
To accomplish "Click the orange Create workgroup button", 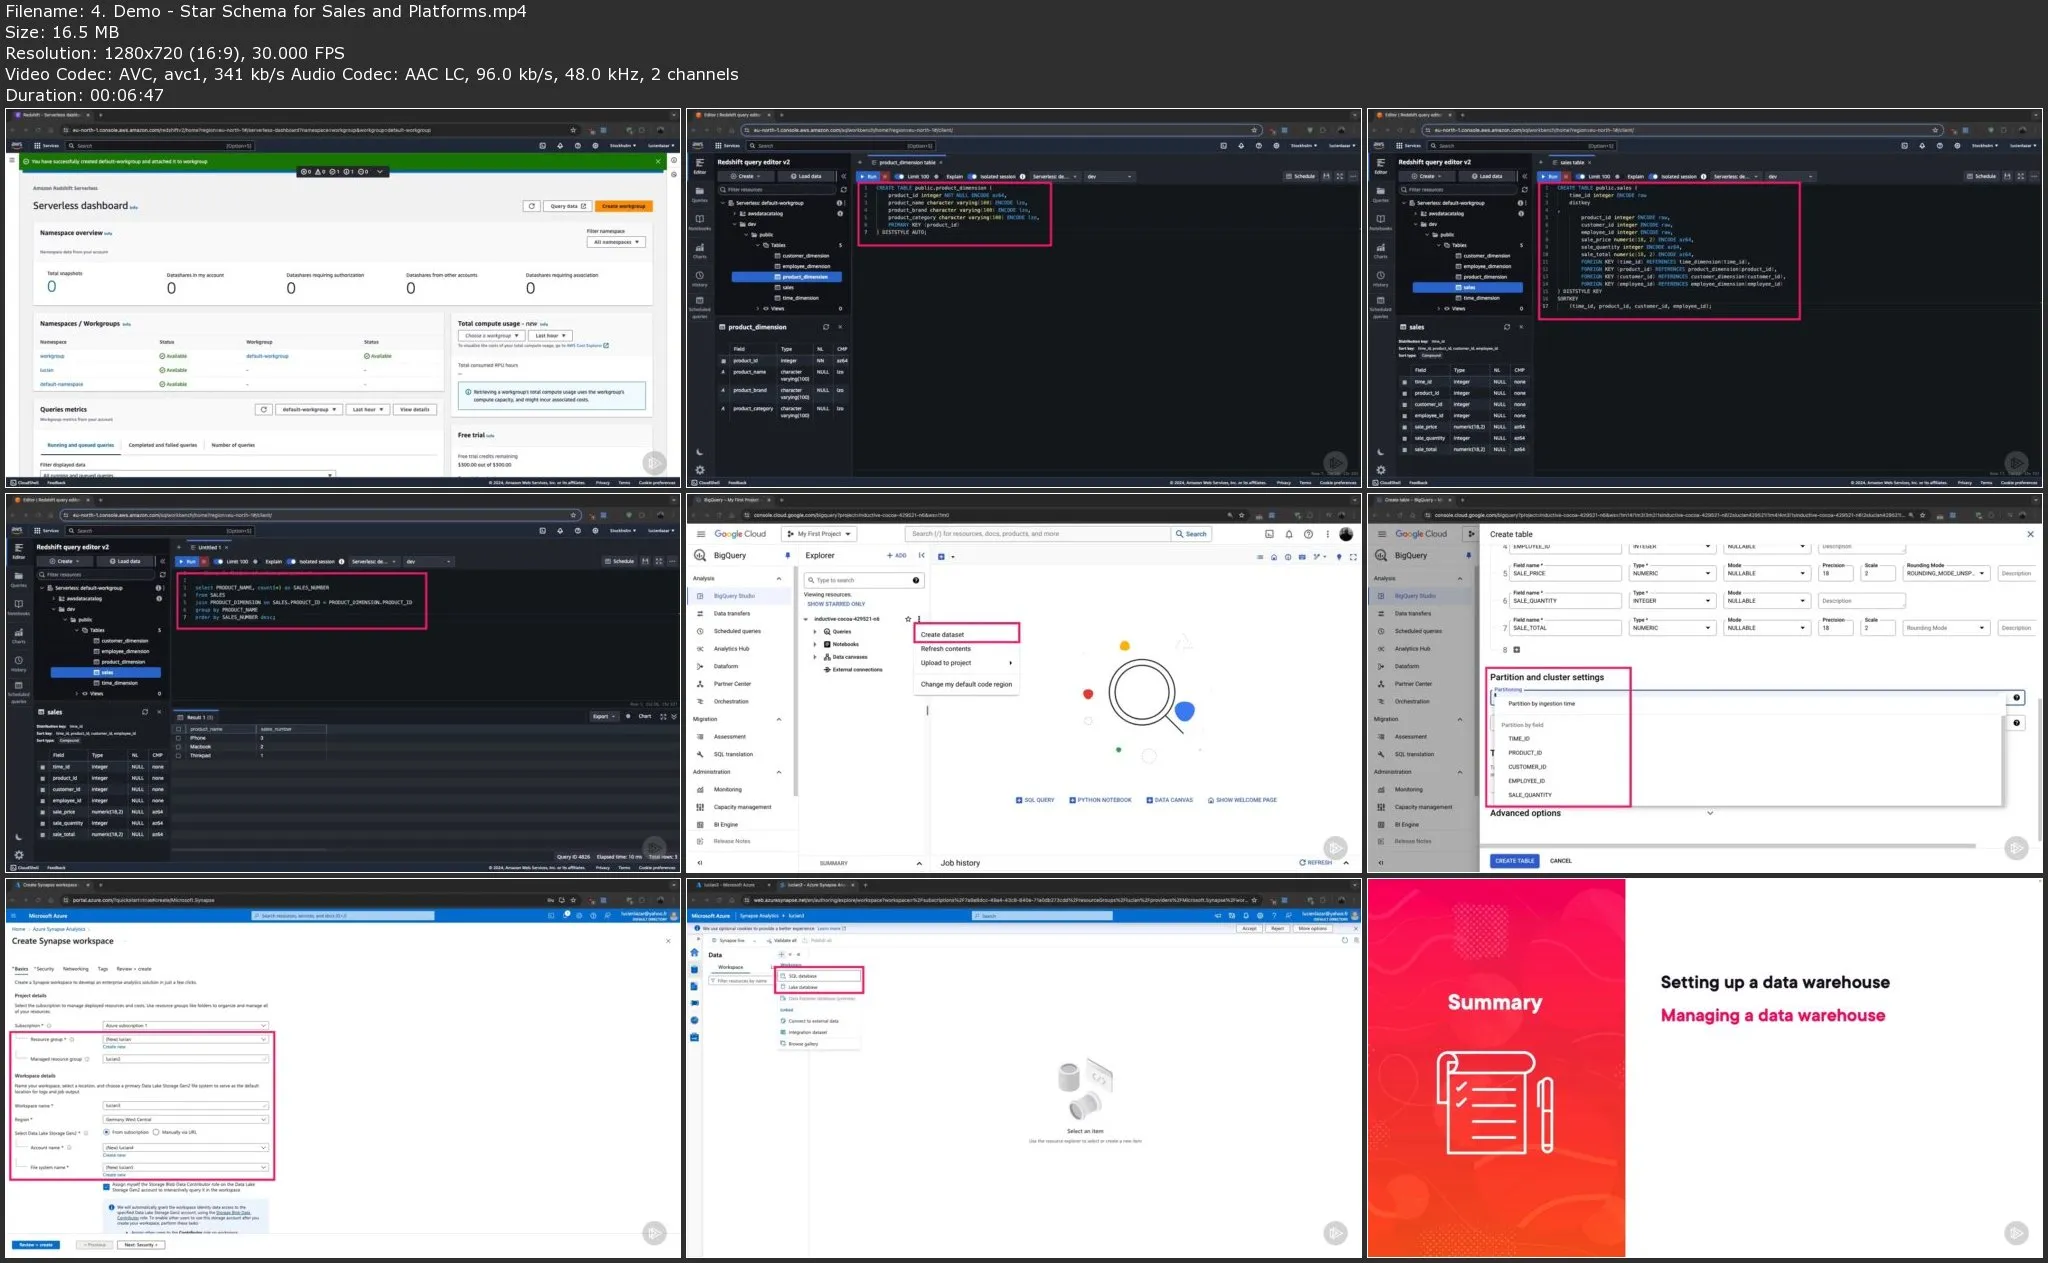I will [x=622, y=206].
